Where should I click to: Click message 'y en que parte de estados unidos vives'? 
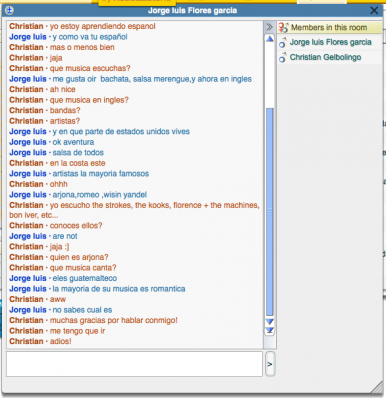121,132
